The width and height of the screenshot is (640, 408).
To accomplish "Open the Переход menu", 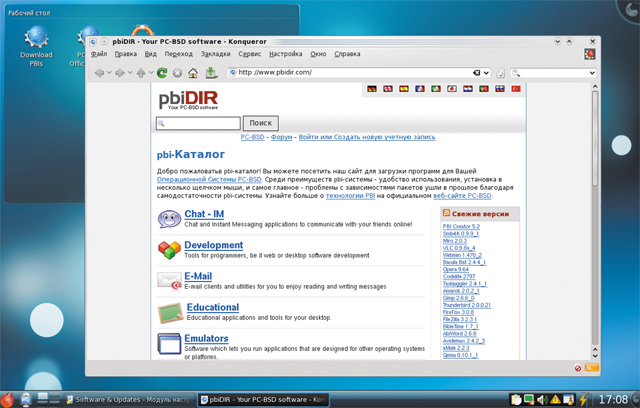I will click(179, 54).
